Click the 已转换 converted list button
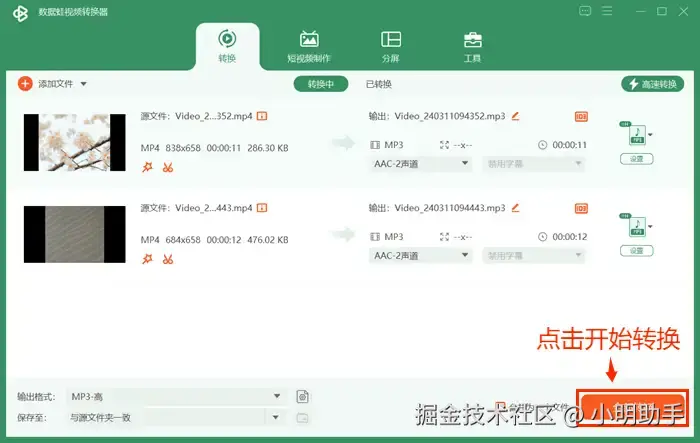This screenshot has height=443, width=700. (x=379, y=84)
